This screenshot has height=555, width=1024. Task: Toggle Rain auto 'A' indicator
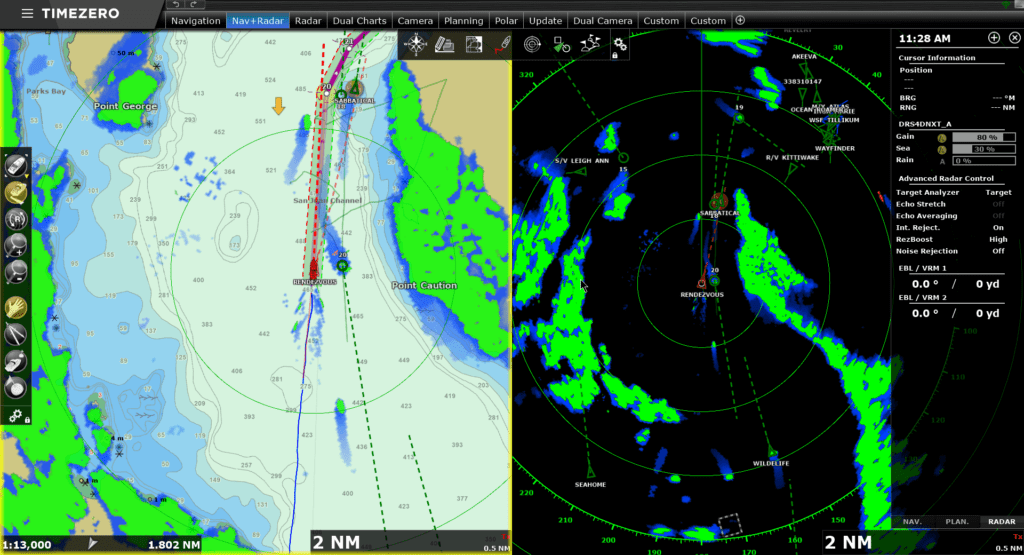(x=942, y=161)
